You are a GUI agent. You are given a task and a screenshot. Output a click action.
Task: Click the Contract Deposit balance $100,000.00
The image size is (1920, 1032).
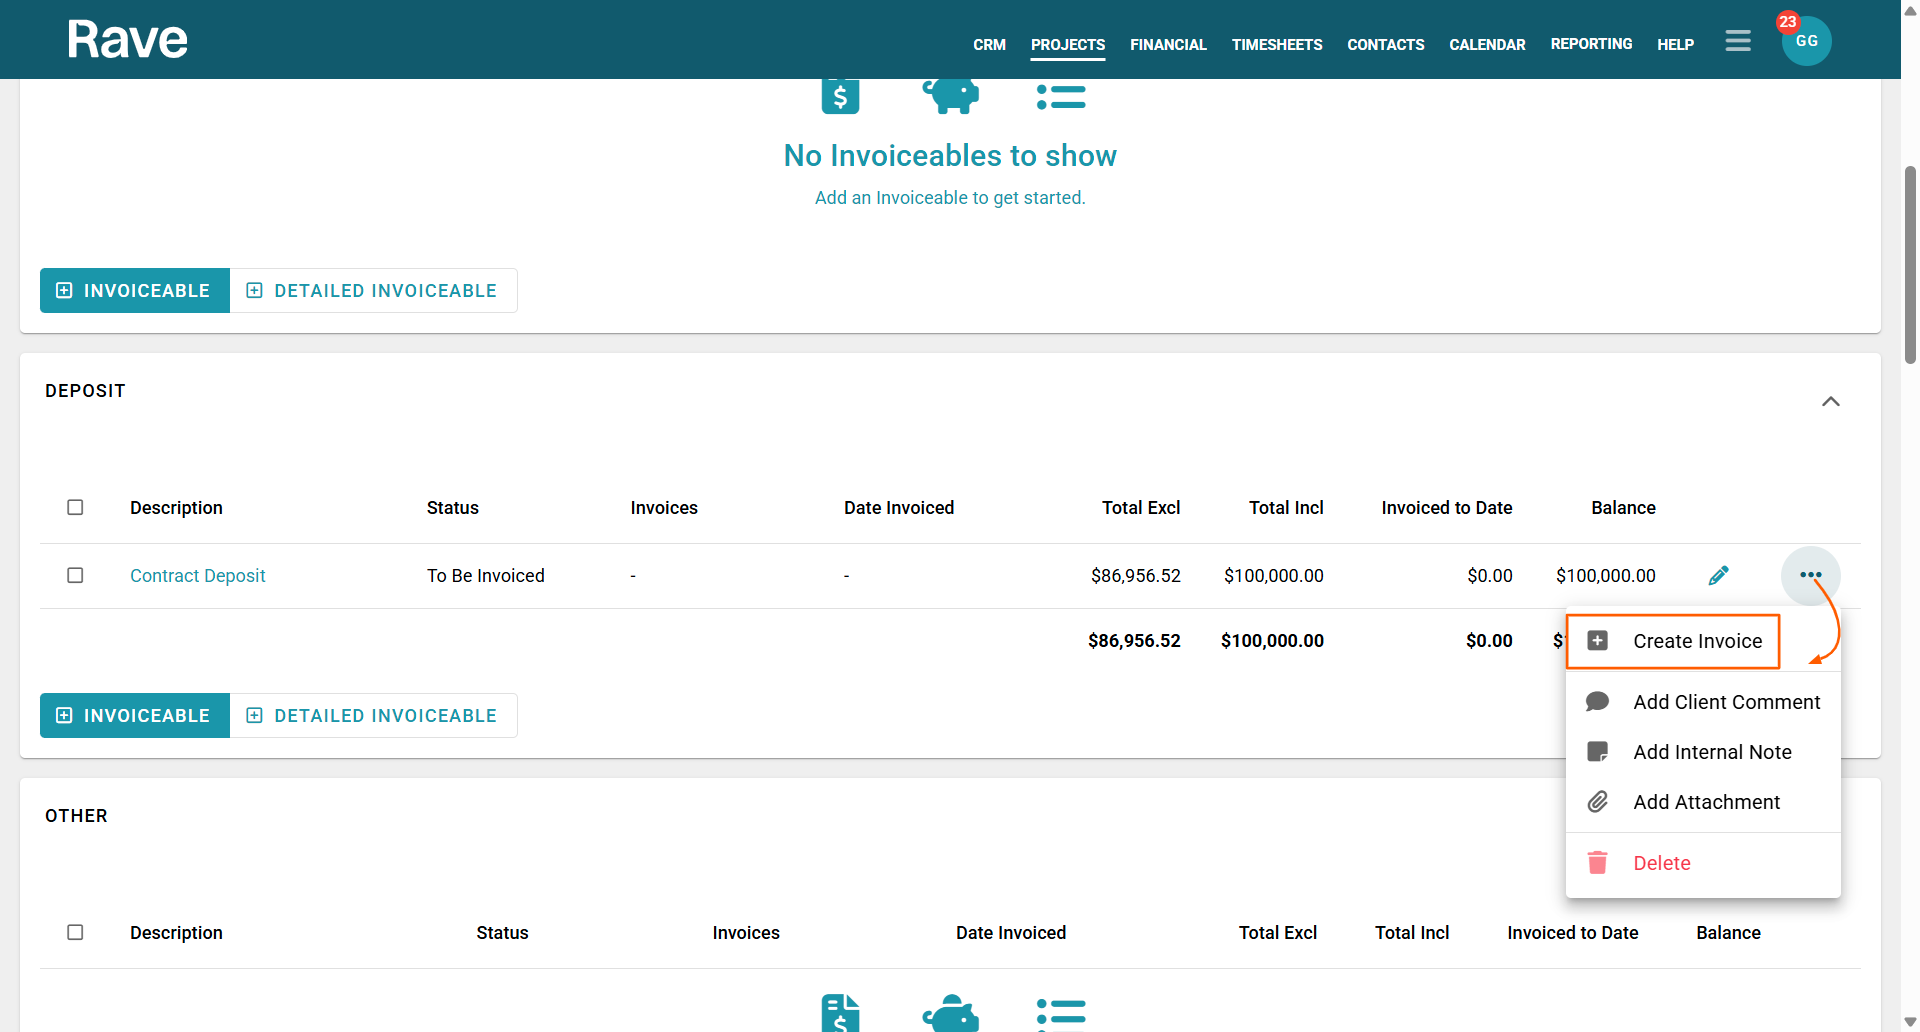(1606, 575)
